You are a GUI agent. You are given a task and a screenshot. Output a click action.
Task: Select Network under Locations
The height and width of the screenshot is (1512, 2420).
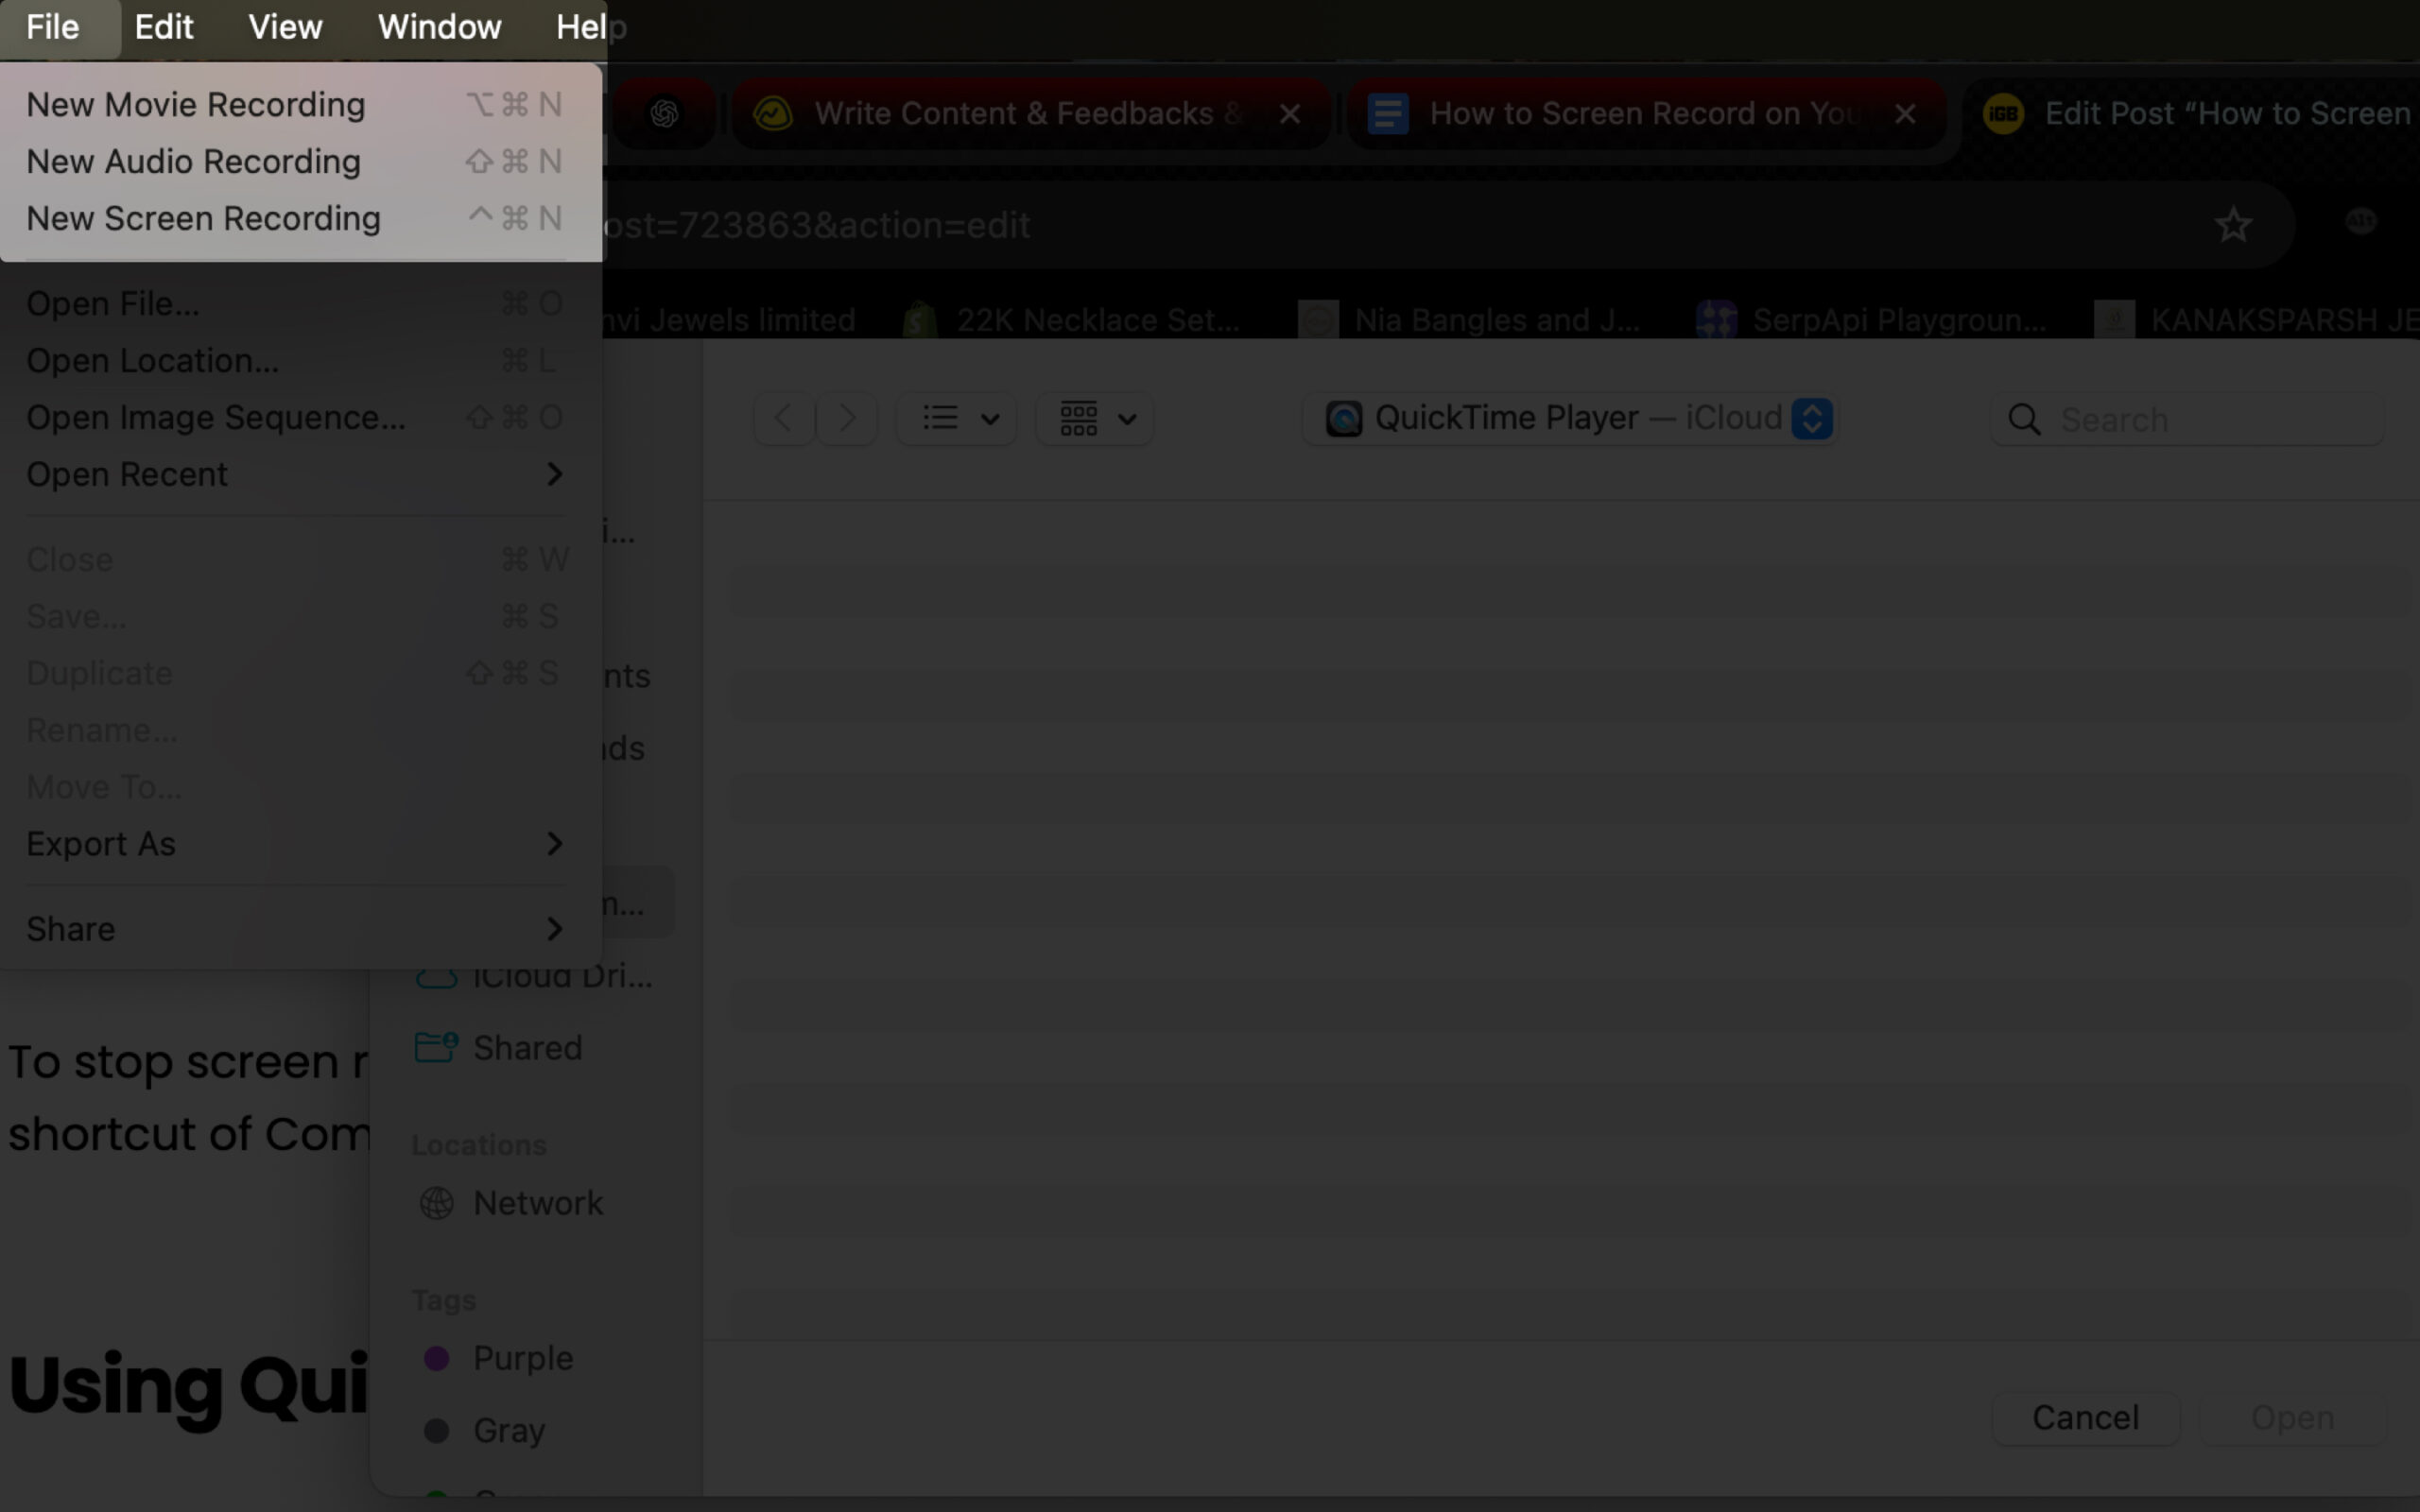538,1203
